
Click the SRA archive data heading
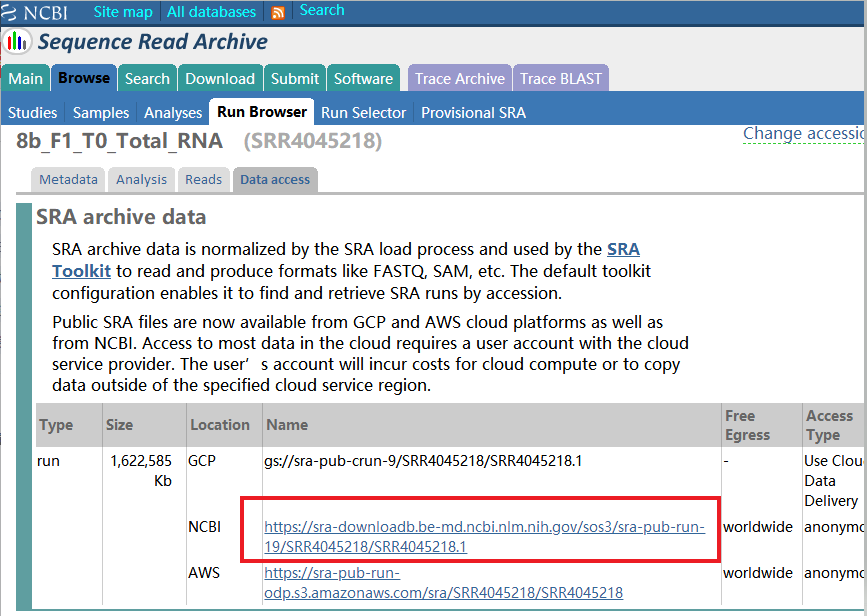121,217
